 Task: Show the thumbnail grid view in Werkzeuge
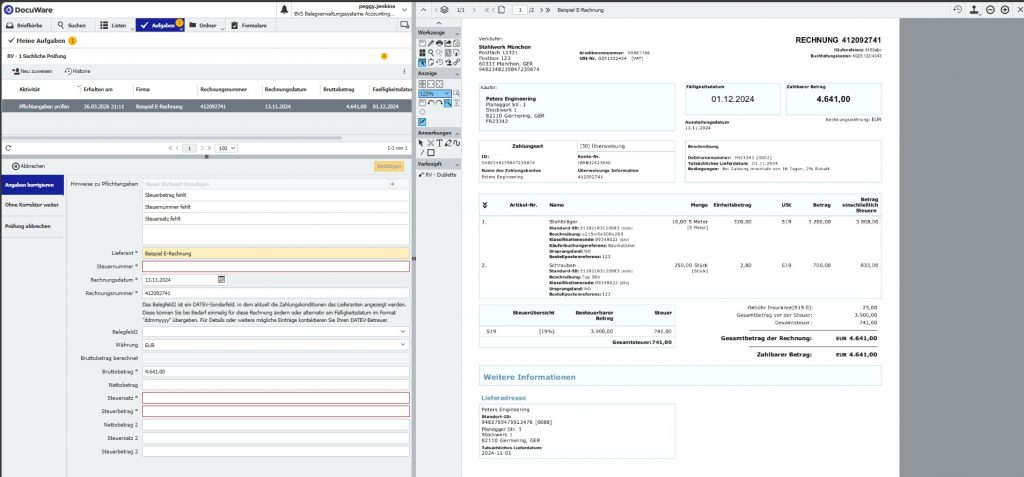tap(422, 52)
